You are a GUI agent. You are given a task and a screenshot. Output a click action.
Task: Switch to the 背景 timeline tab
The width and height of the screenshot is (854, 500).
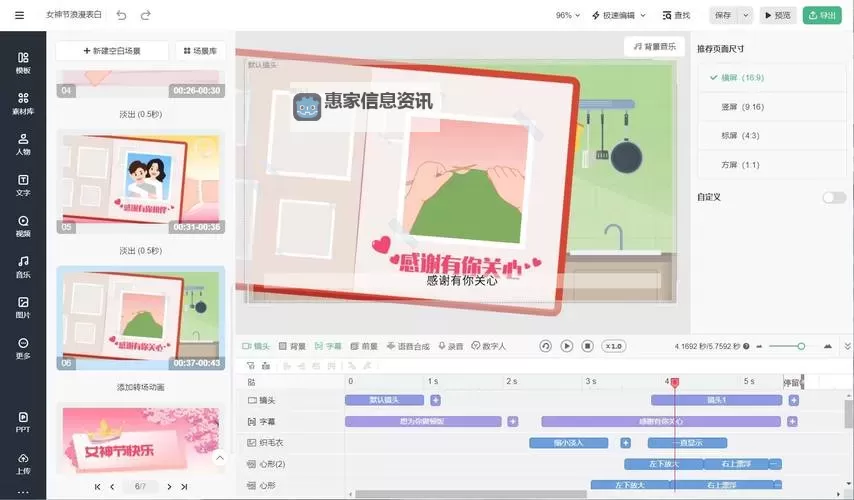point(292,346)
